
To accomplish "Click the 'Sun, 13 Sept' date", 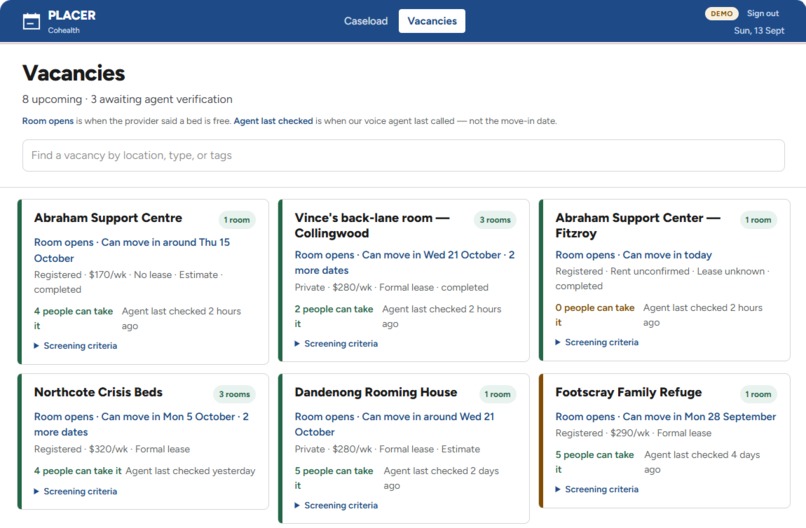I will pos(759,30).
